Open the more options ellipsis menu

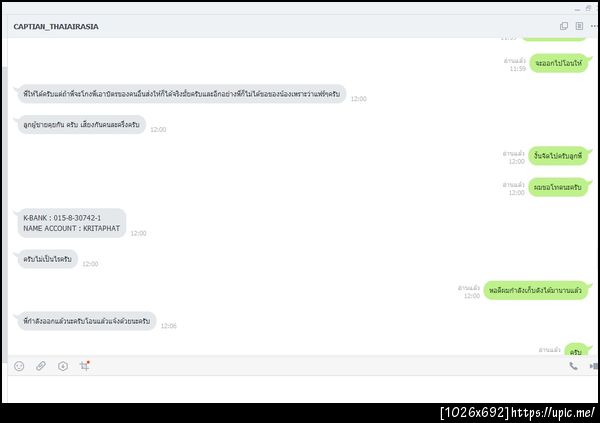click(x=594, y=26)
